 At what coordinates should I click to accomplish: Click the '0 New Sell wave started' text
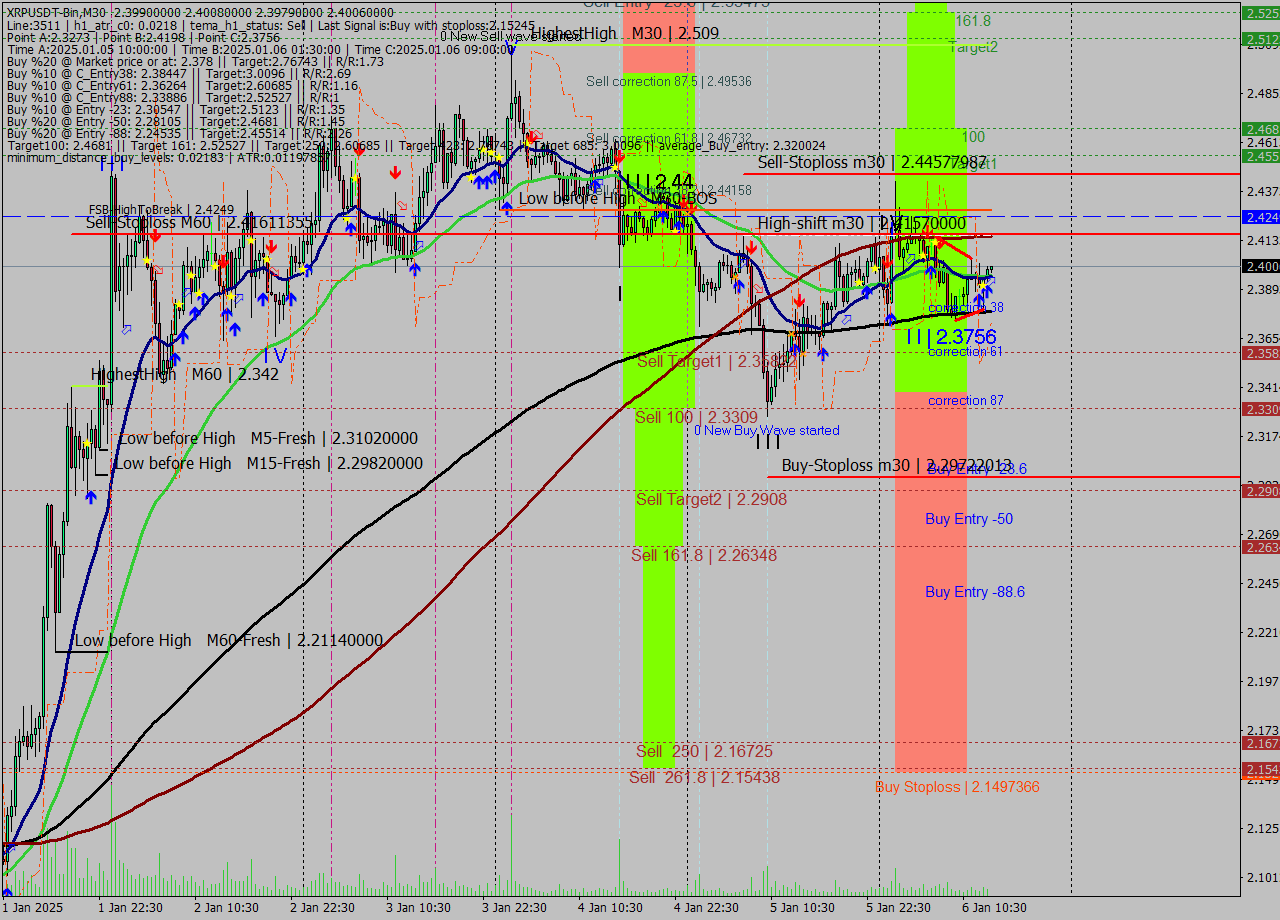coord(510,36)
